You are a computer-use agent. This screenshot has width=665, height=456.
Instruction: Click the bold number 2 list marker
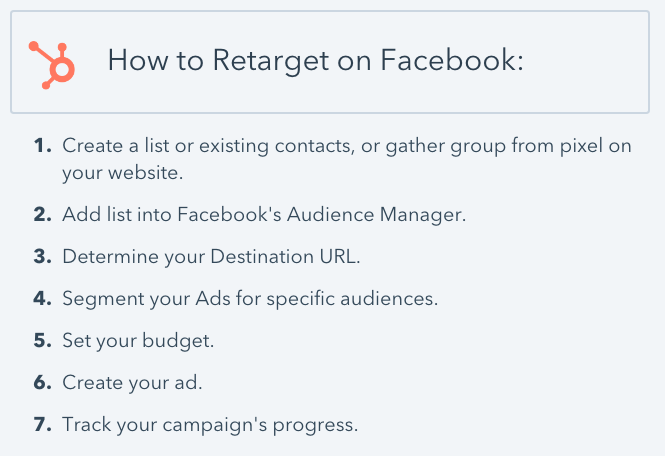pyautogui.click(x=43, y=214)
